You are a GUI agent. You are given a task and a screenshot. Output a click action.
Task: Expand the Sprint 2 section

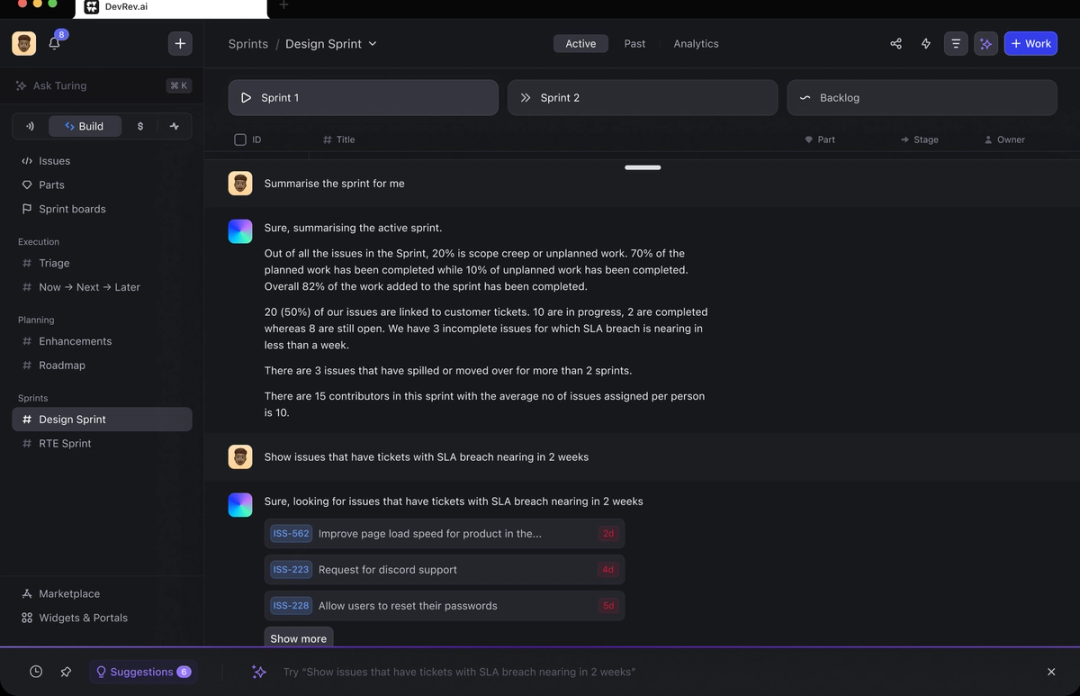point(643,98)
